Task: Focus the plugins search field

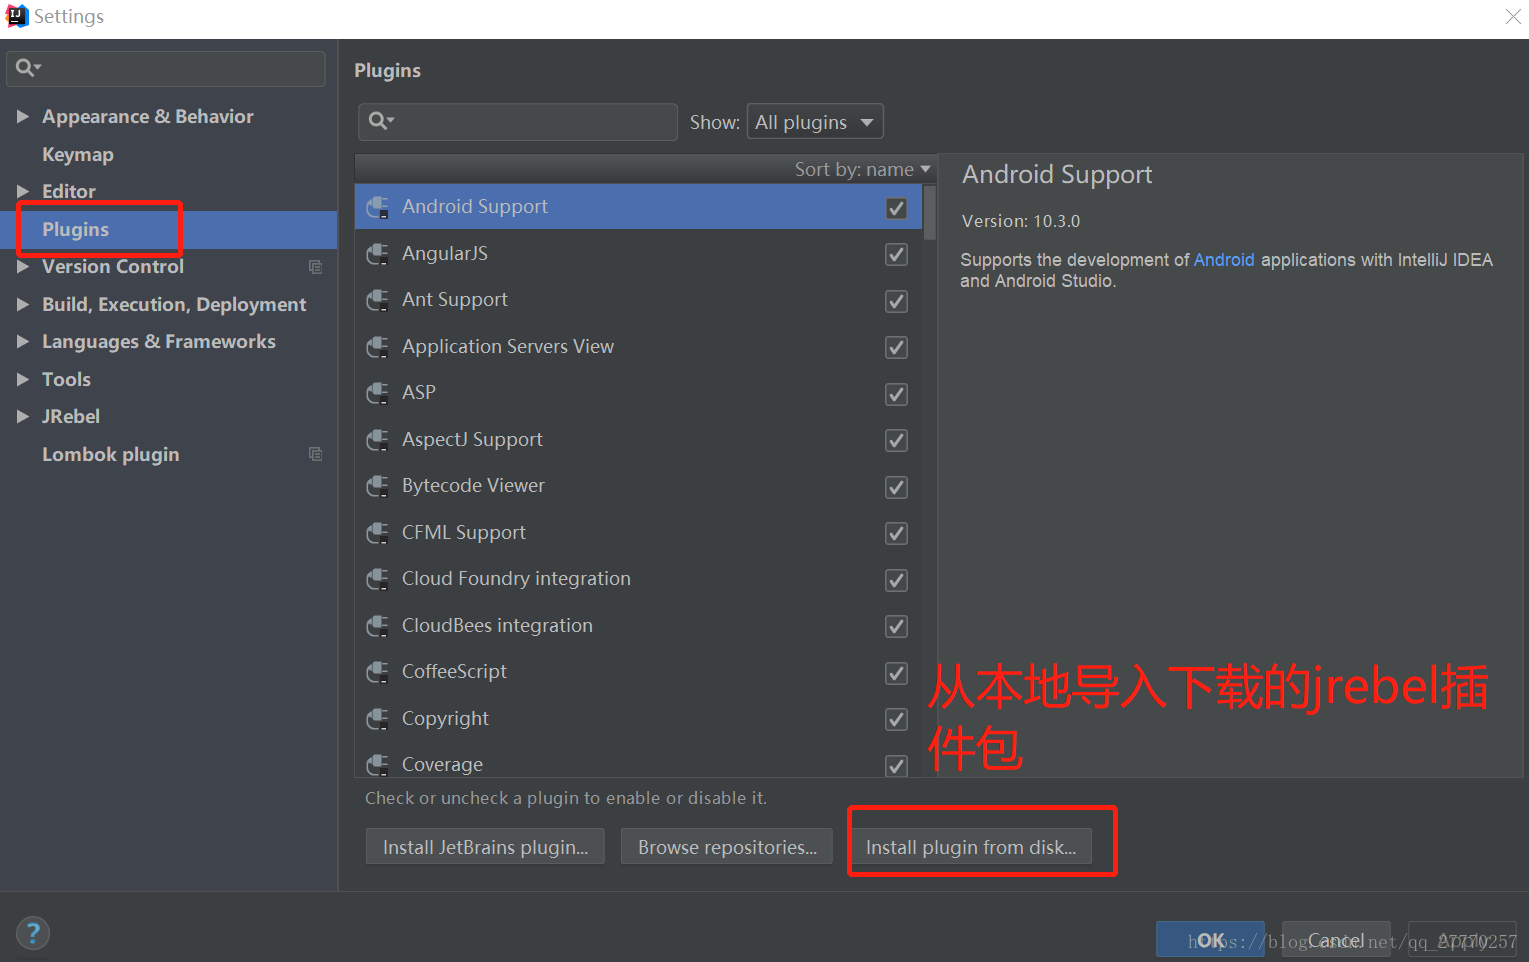Action: (518, 122)
